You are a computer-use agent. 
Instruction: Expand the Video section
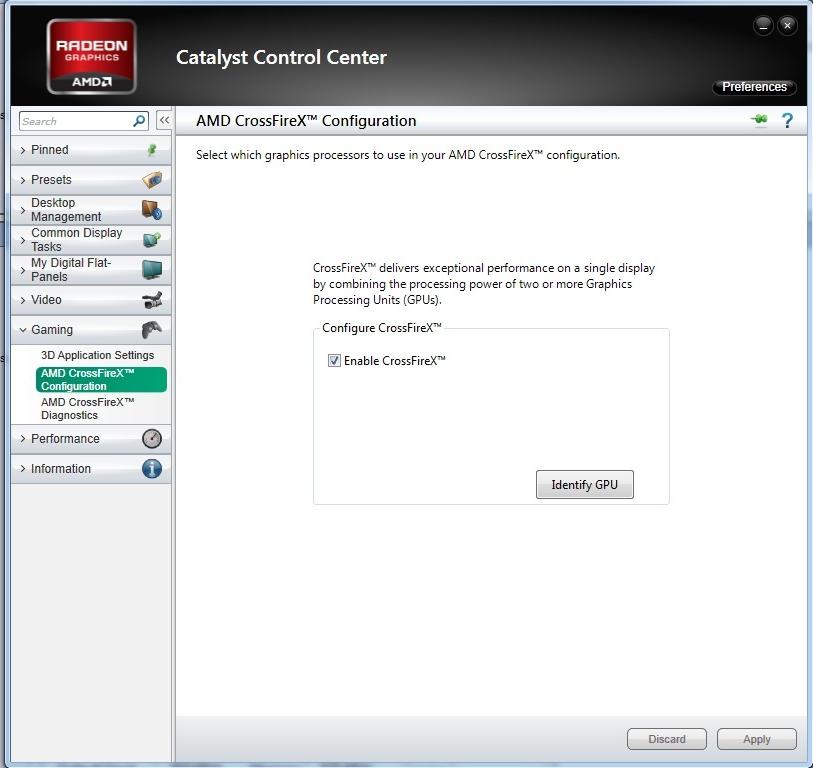[91, 300]
